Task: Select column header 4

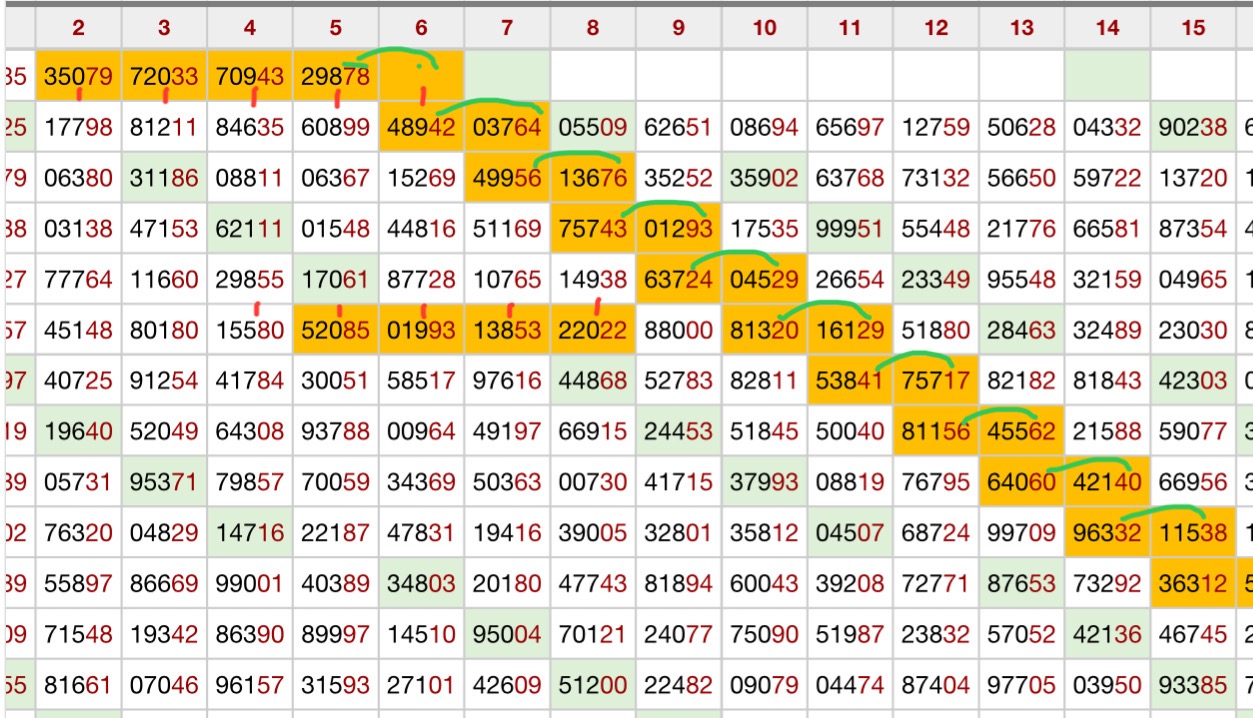Action: coord(250,28)
